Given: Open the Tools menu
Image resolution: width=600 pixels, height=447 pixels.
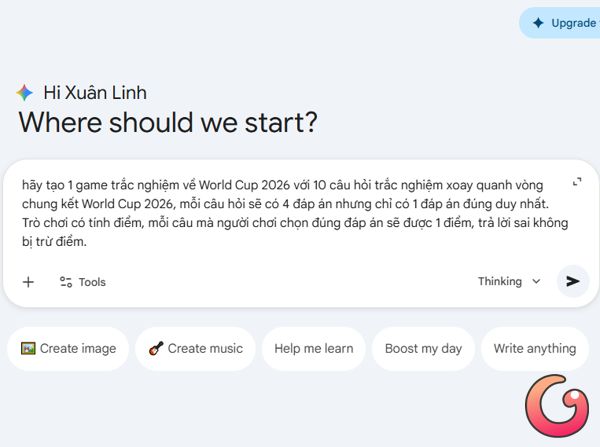Looking at the screenshot, I should pos(82,282).
